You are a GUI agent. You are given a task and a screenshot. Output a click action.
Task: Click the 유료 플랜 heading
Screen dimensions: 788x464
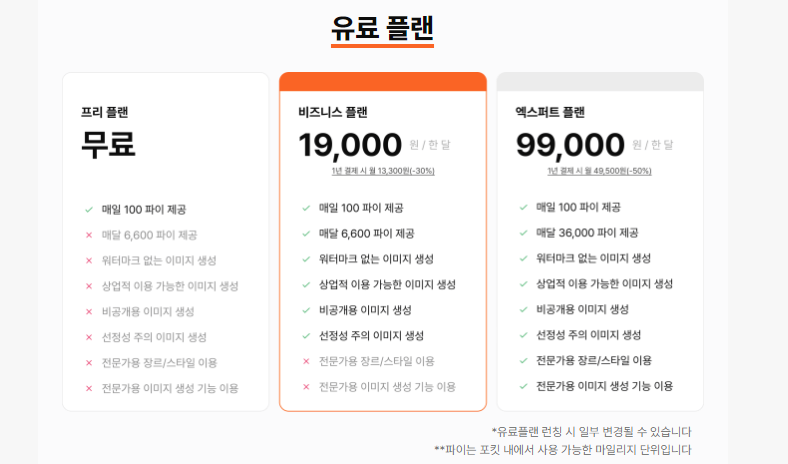click(382, 28)
